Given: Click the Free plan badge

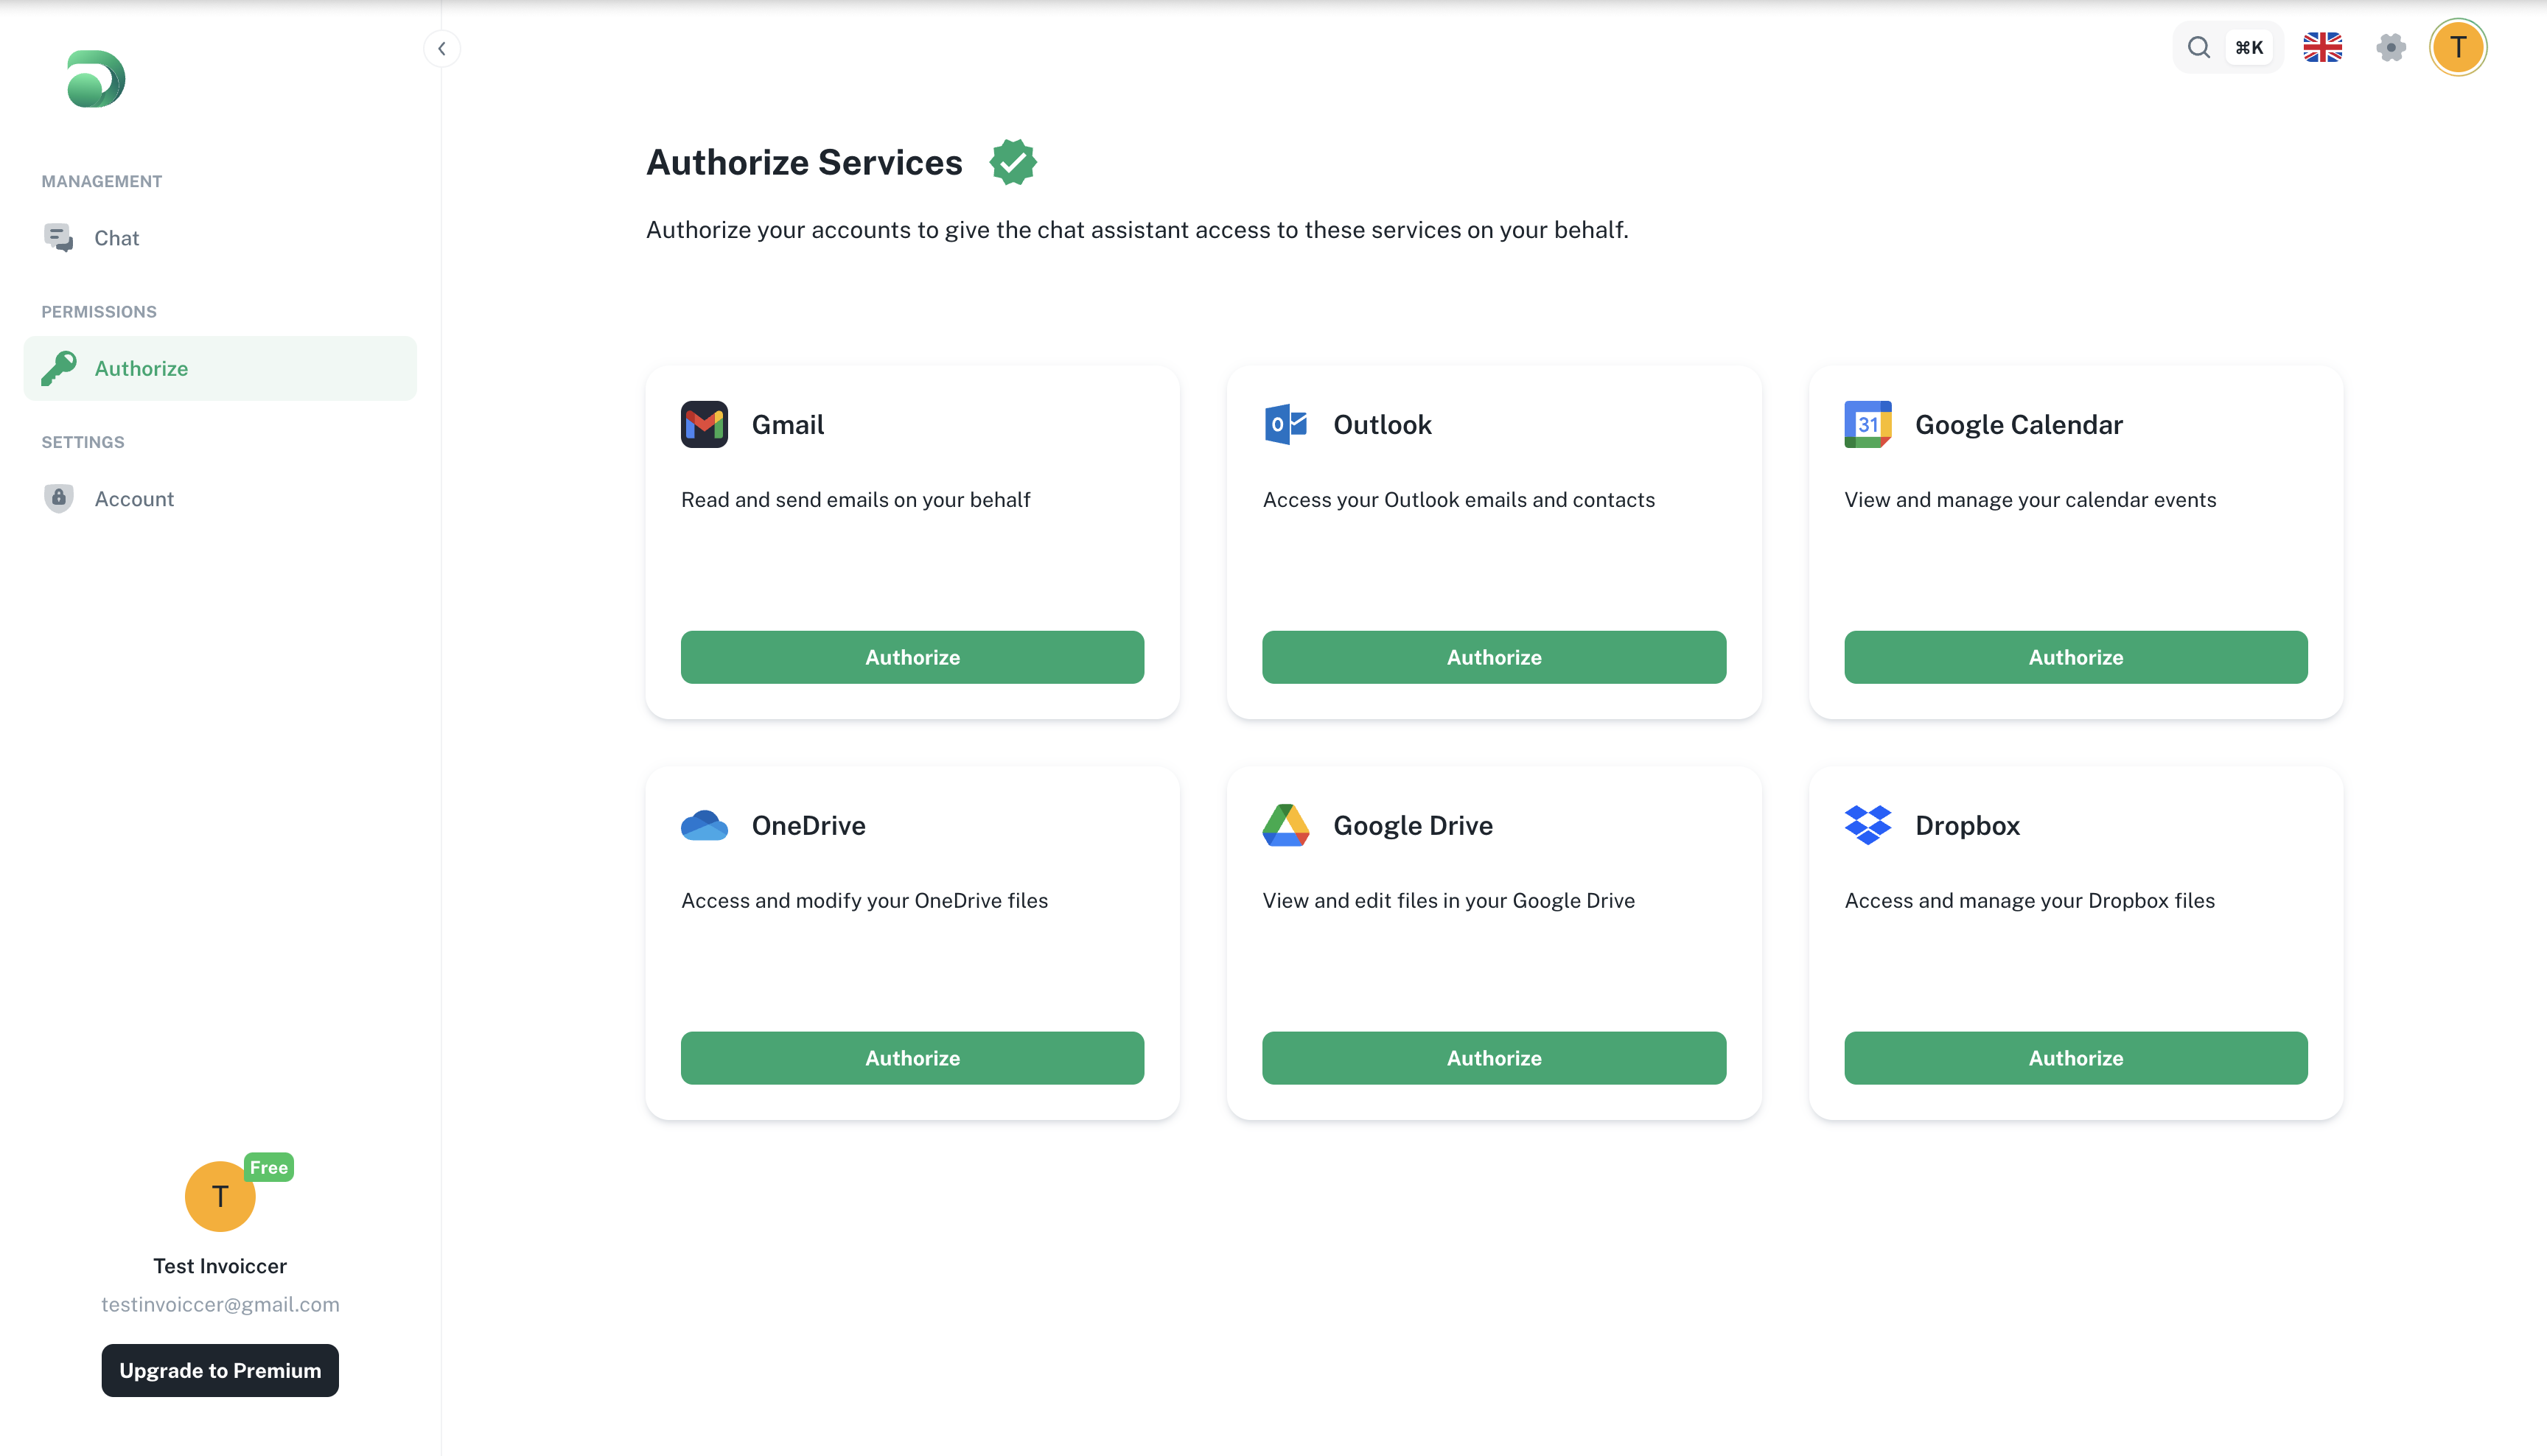Looking at the screenshot, I should (x=269, y=1167).
